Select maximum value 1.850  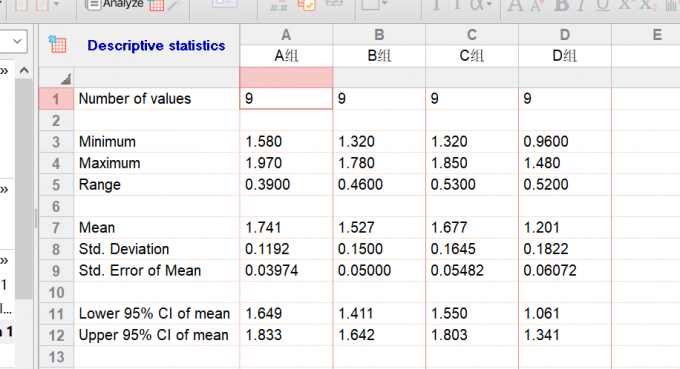point(472,163)
